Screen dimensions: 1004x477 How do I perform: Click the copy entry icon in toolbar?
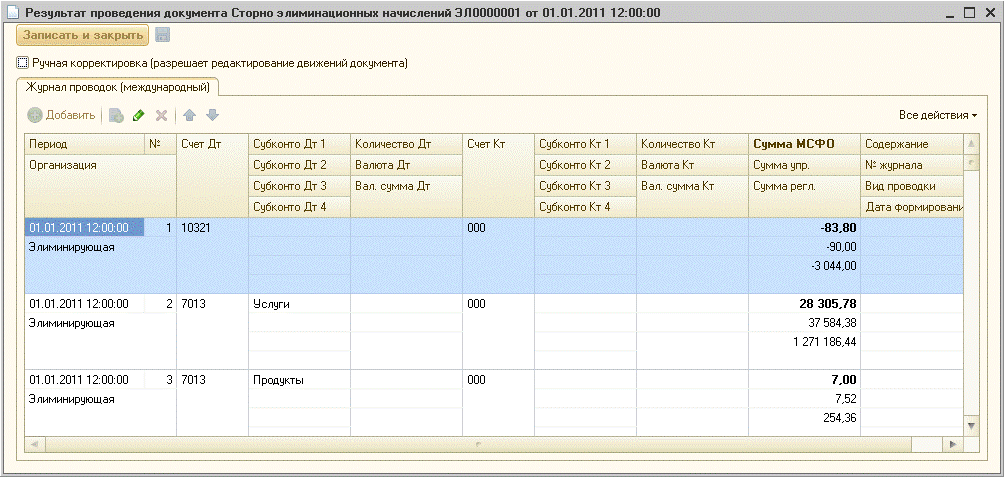(116, 116)
